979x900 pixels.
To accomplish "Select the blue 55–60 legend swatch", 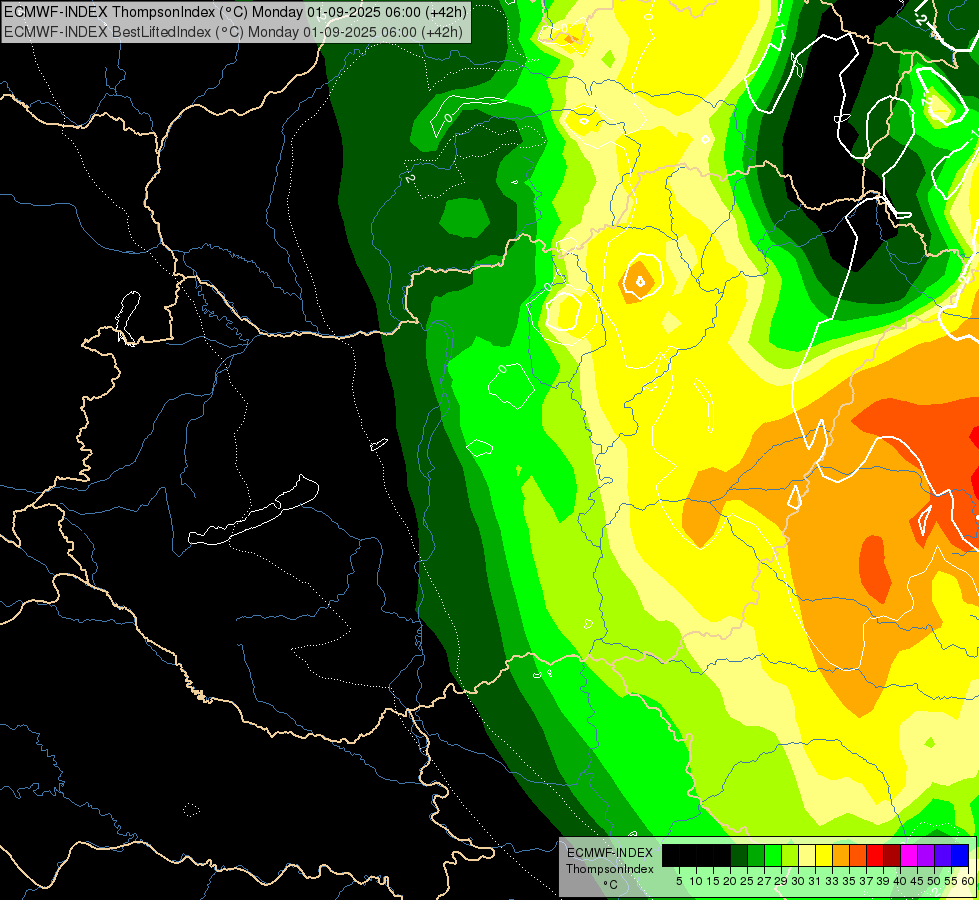I will coord(960,855).
